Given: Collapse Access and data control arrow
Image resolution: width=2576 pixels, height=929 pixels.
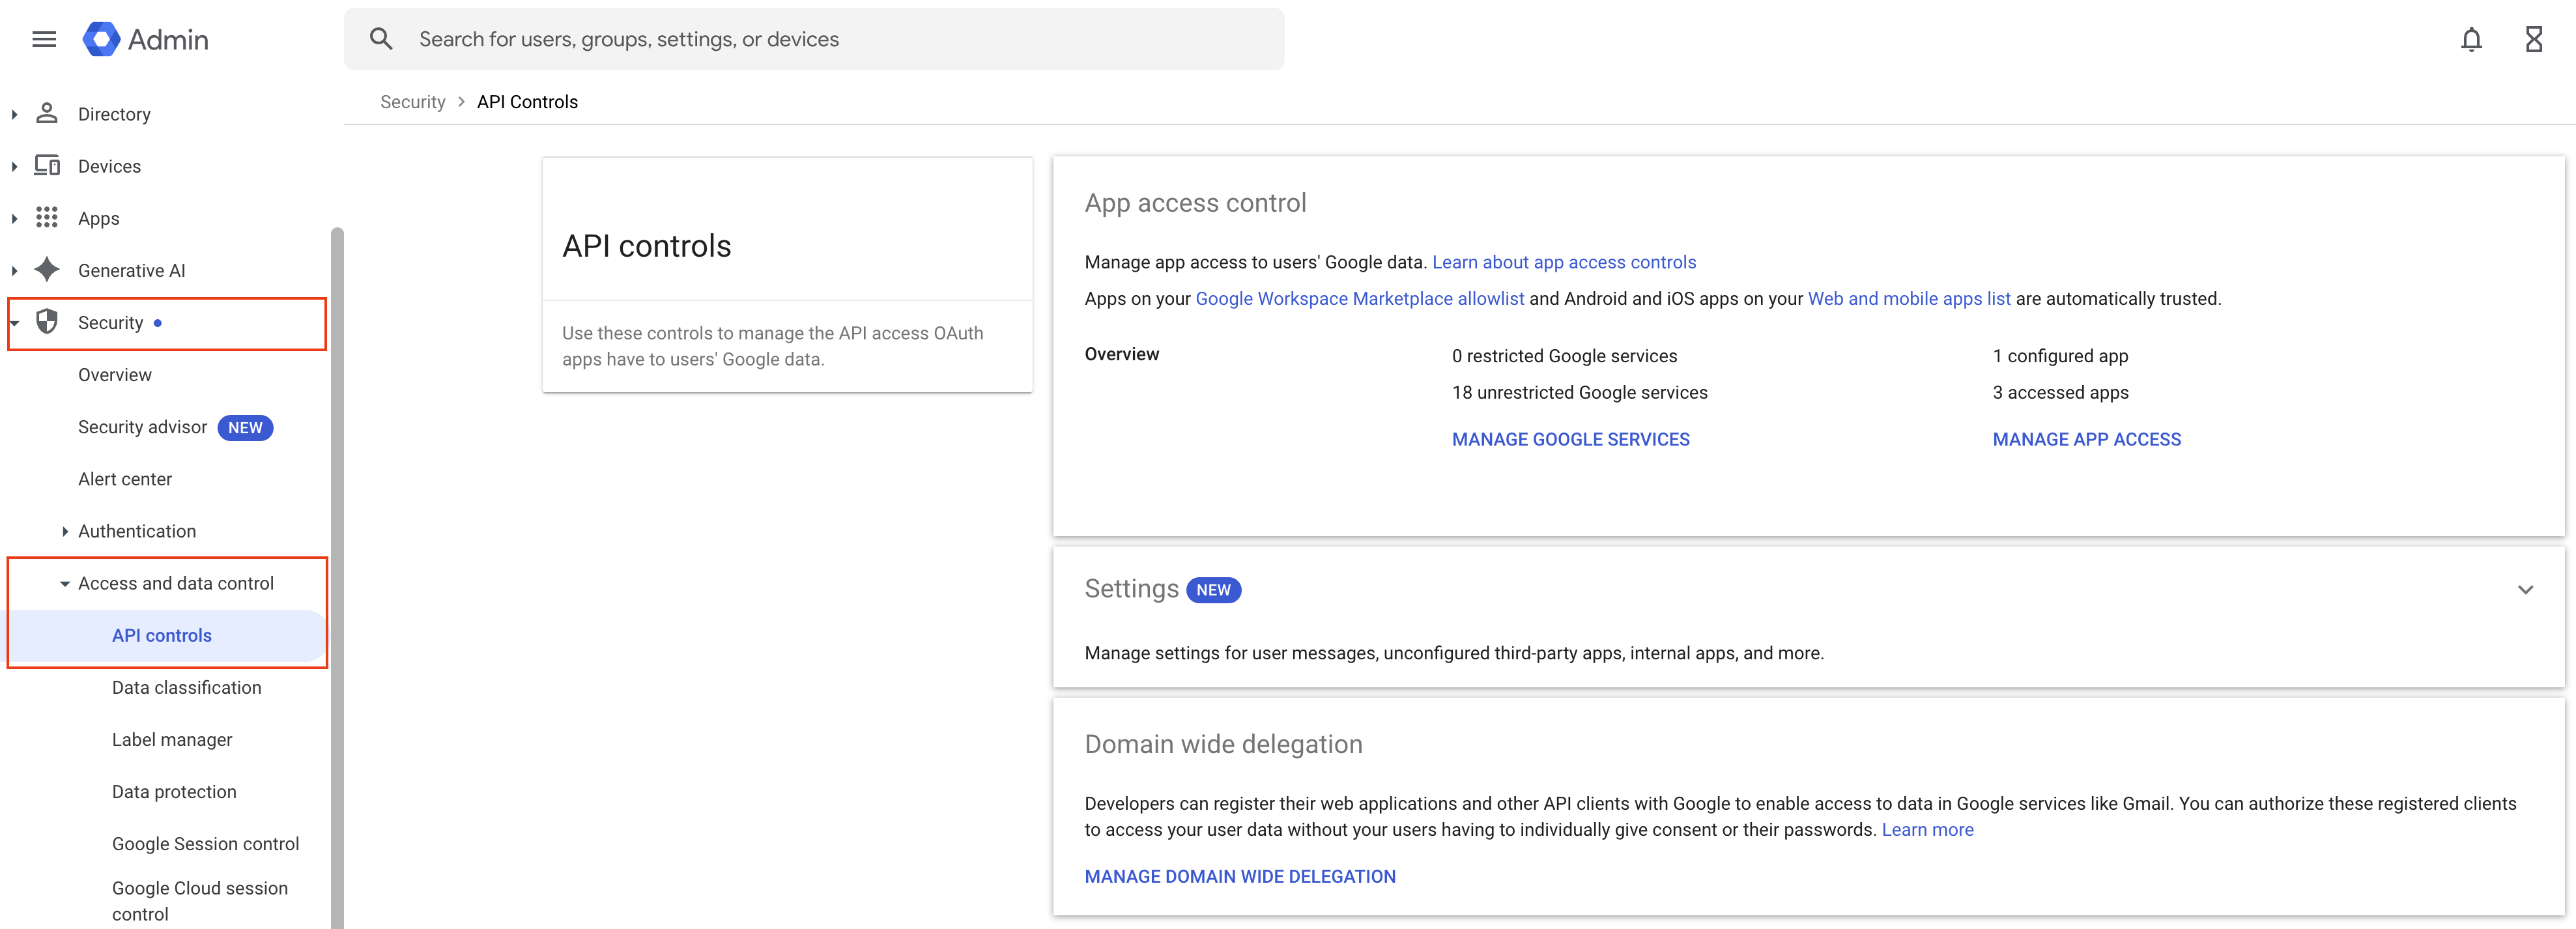Looking at the screenshot, I should [x=65, y=584].
